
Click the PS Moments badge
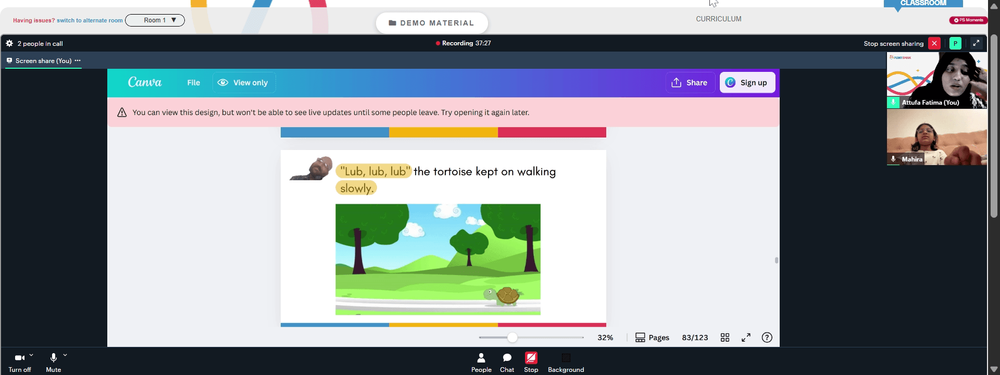968,20
